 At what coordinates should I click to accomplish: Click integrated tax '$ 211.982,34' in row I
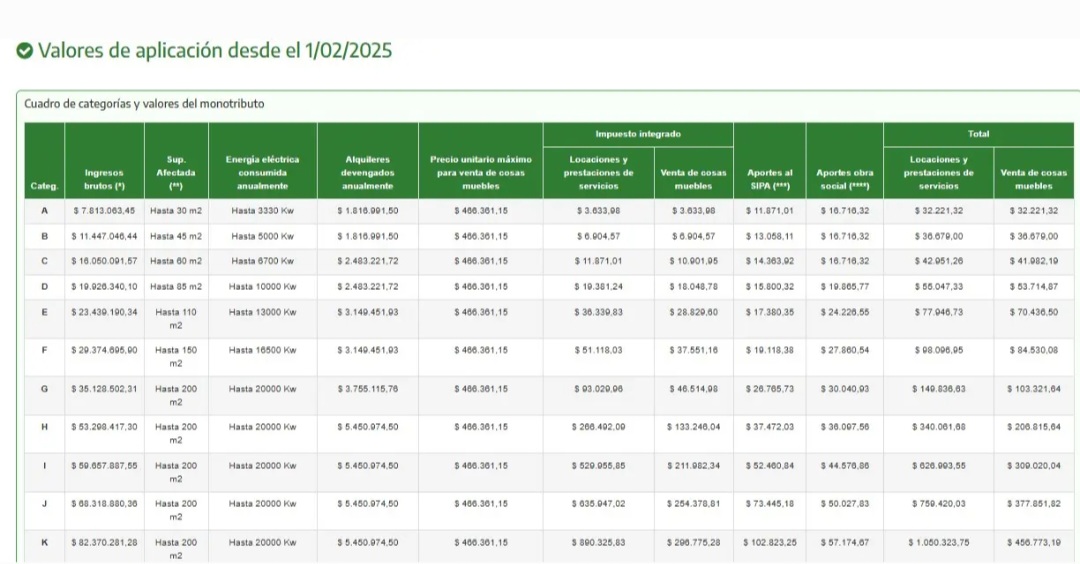(694, 466)
